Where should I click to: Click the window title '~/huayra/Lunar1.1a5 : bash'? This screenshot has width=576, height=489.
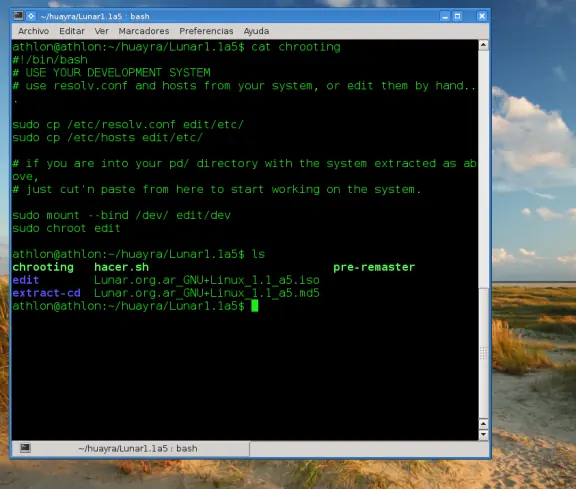tap(95, 16)
